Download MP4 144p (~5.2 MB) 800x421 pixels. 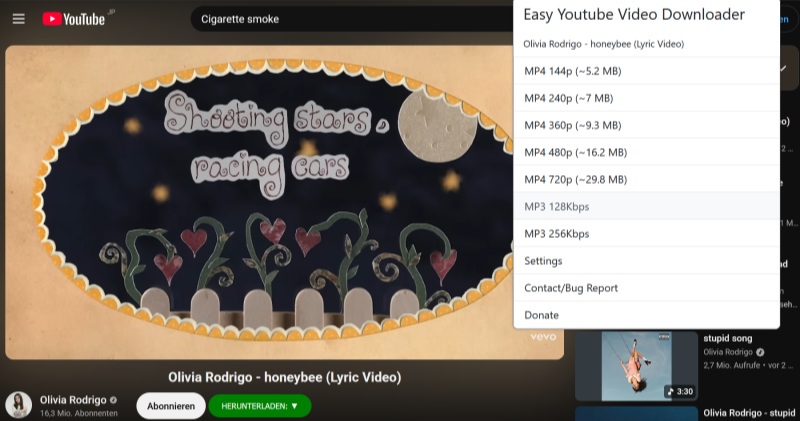point(646,71)
